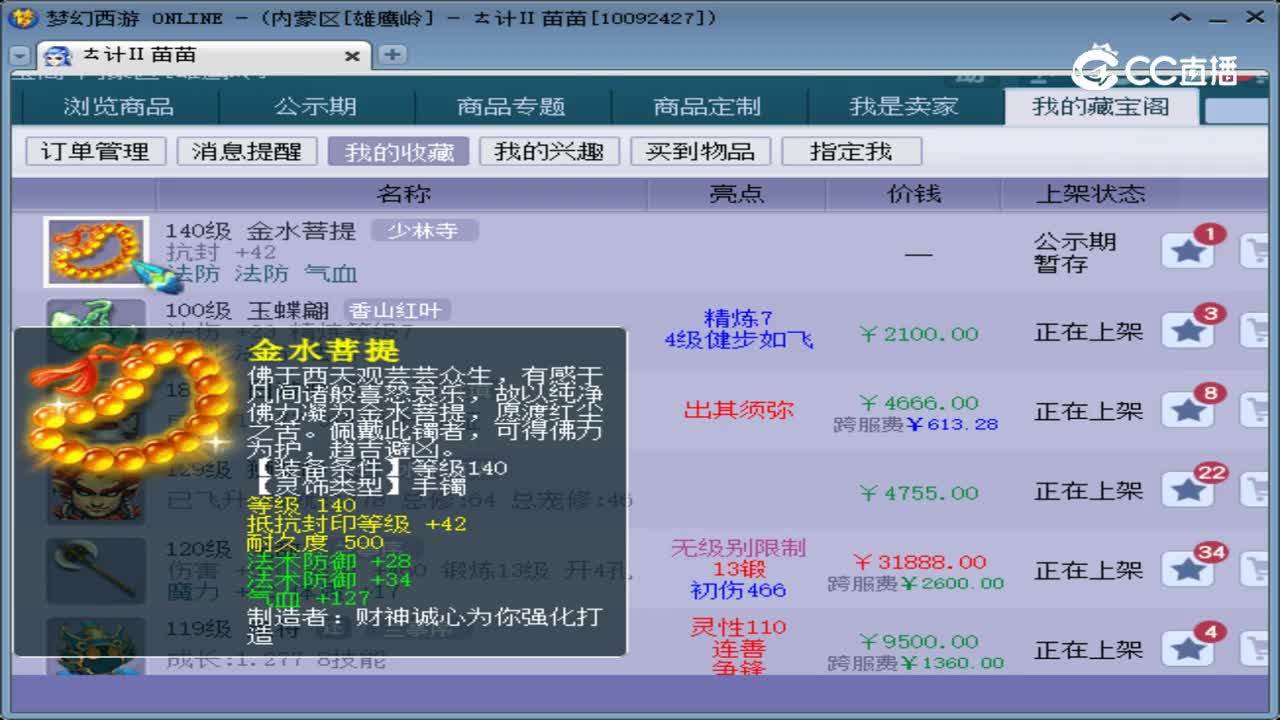
Task: Click the game logo icon in title bar
Action: 25,18
